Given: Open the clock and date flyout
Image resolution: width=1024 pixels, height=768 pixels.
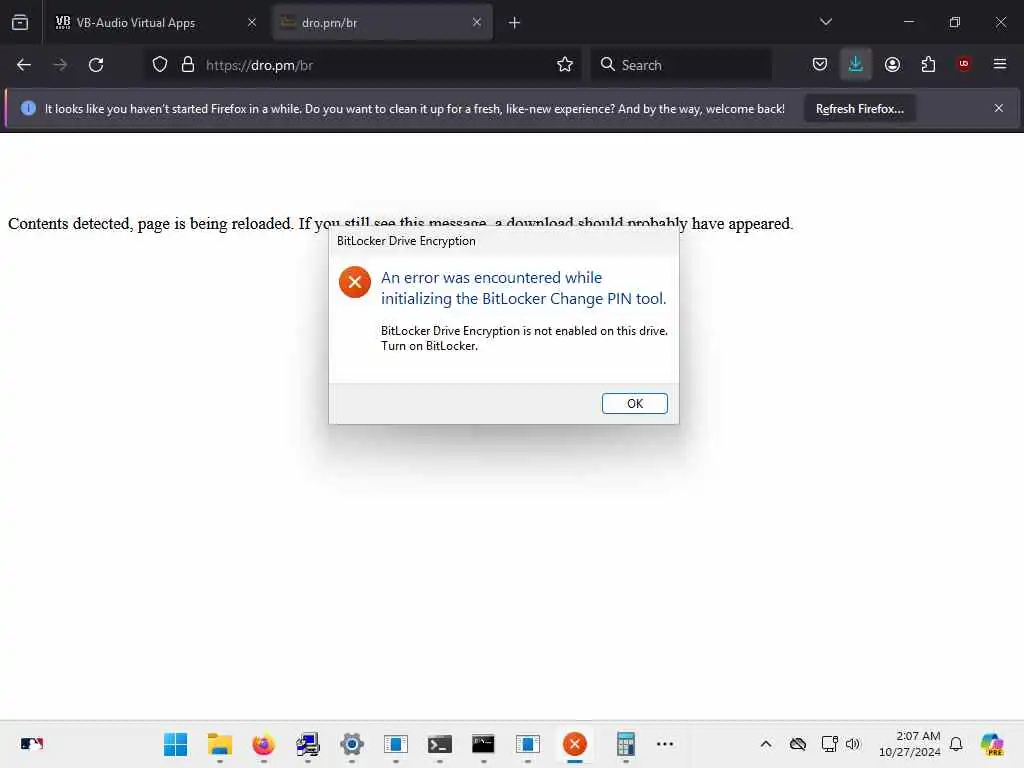Looking at the screenshot, I should point(910,744).
